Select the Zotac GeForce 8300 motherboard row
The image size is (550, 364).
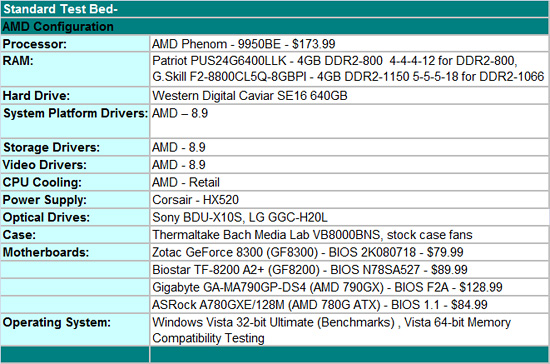pos(349,252)
